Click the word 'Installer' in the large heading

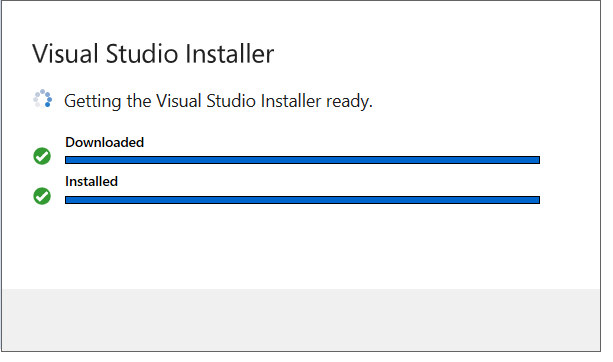[229, 54]
